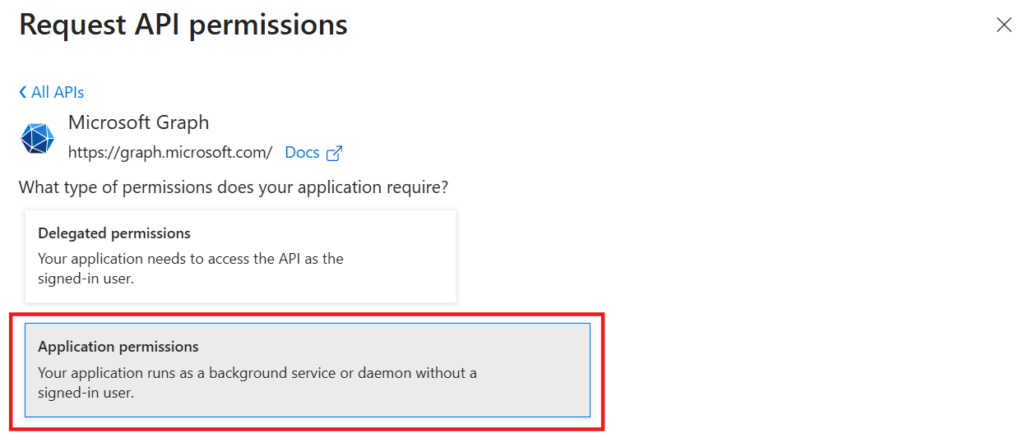Screen dimensions: 1024x442
Task: Go back to All APIs
Action: point(57,92)
